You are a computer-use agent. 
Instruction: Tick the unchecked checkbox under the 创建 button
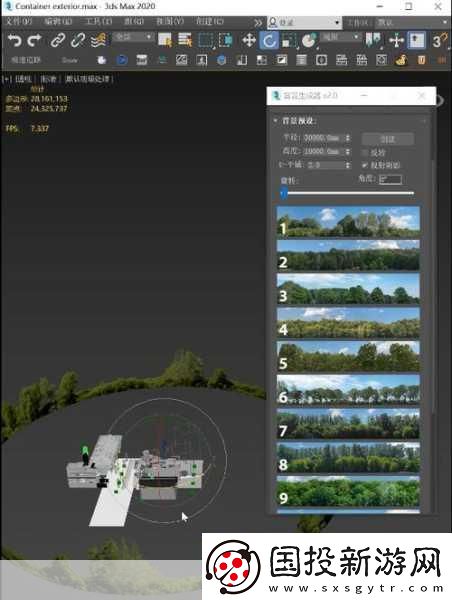364,153
